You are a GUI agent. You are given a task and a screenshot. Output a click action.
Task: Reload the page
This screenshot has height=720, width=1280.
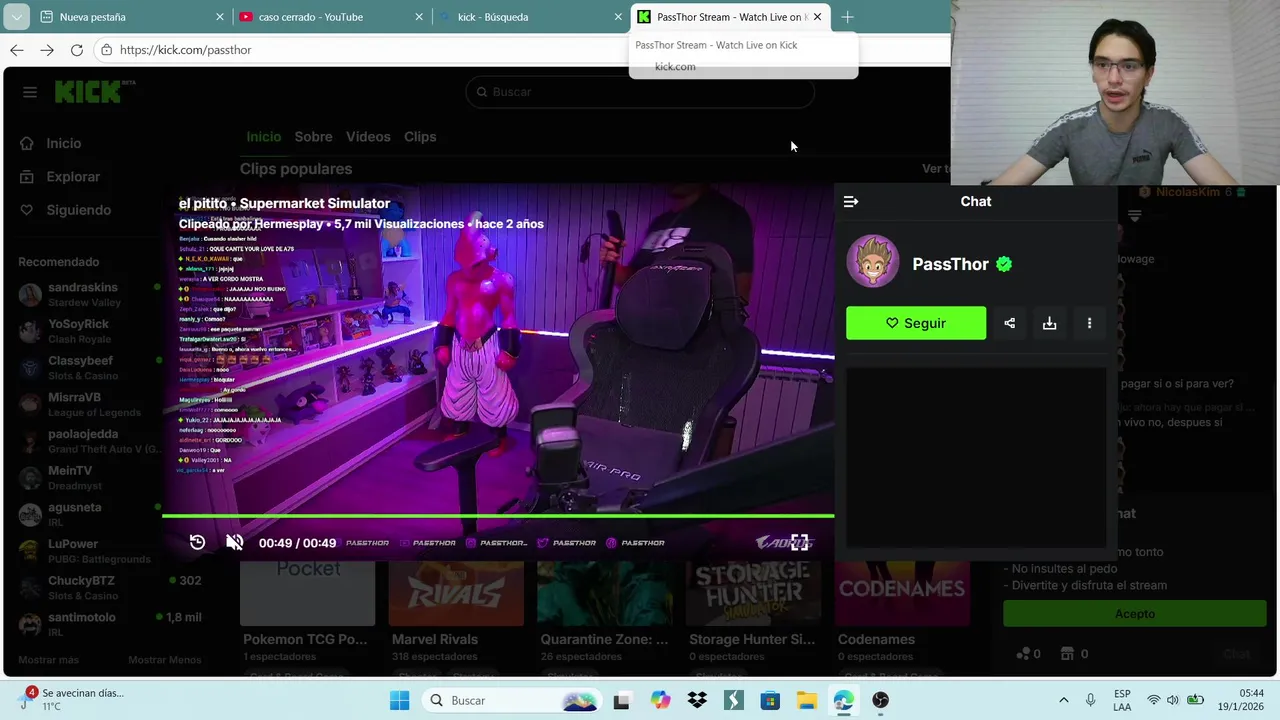(x=77, y=50)
